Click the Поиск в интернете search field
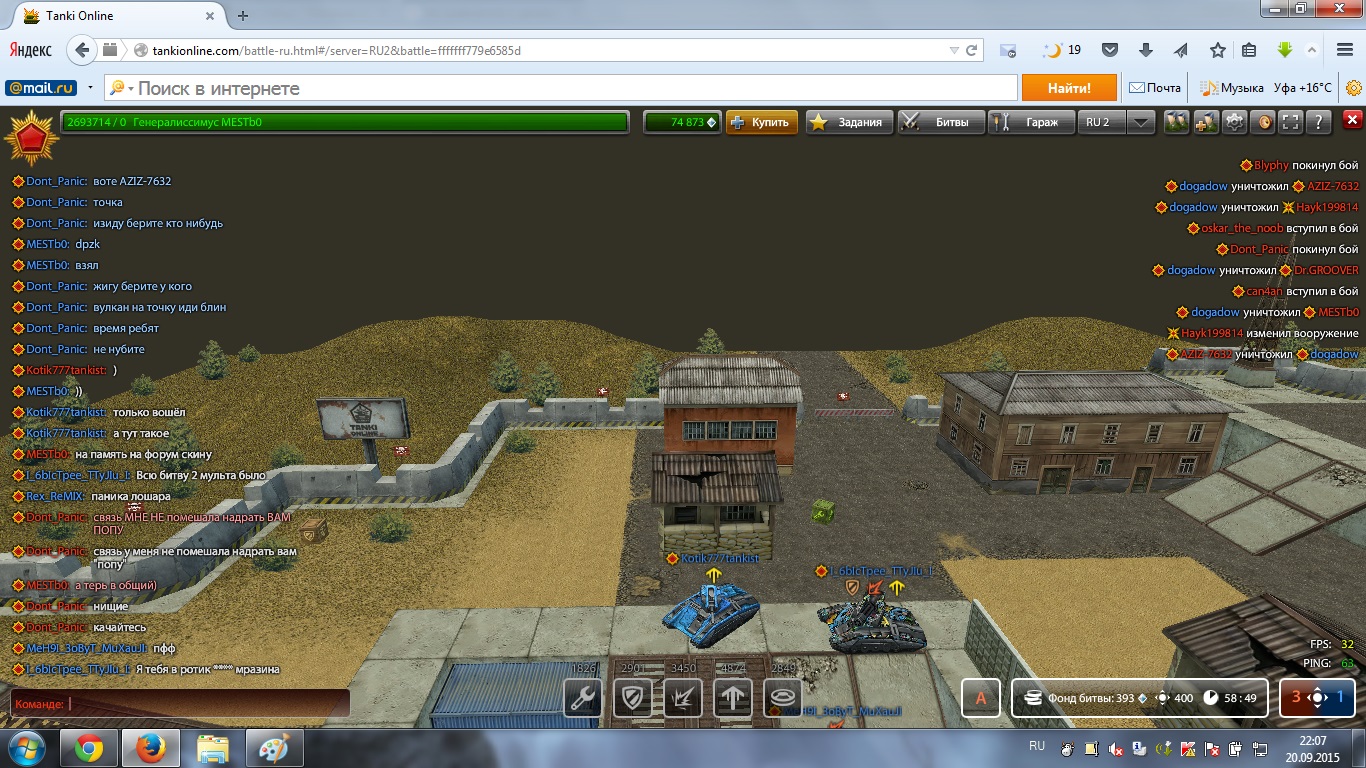The image size is (1366, 768). (x=561, y=88)
